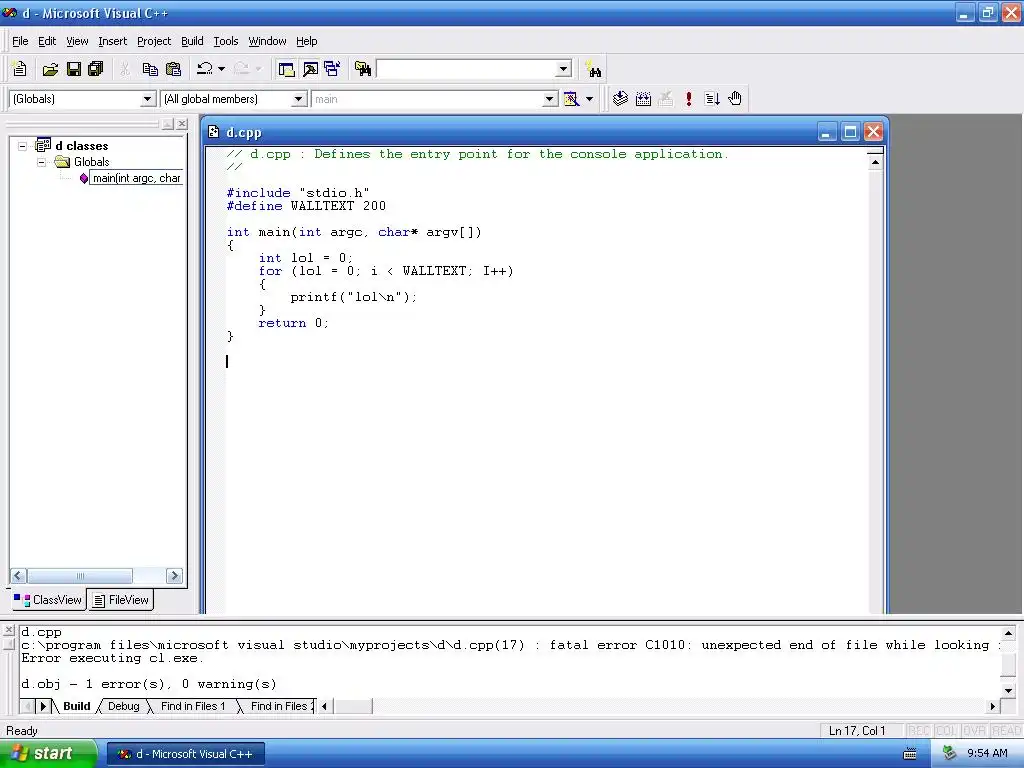This screenshot has width=1024, height=768.
Task: Click the hand Insert/Remove Breakpoint icon
Action: 735,99
